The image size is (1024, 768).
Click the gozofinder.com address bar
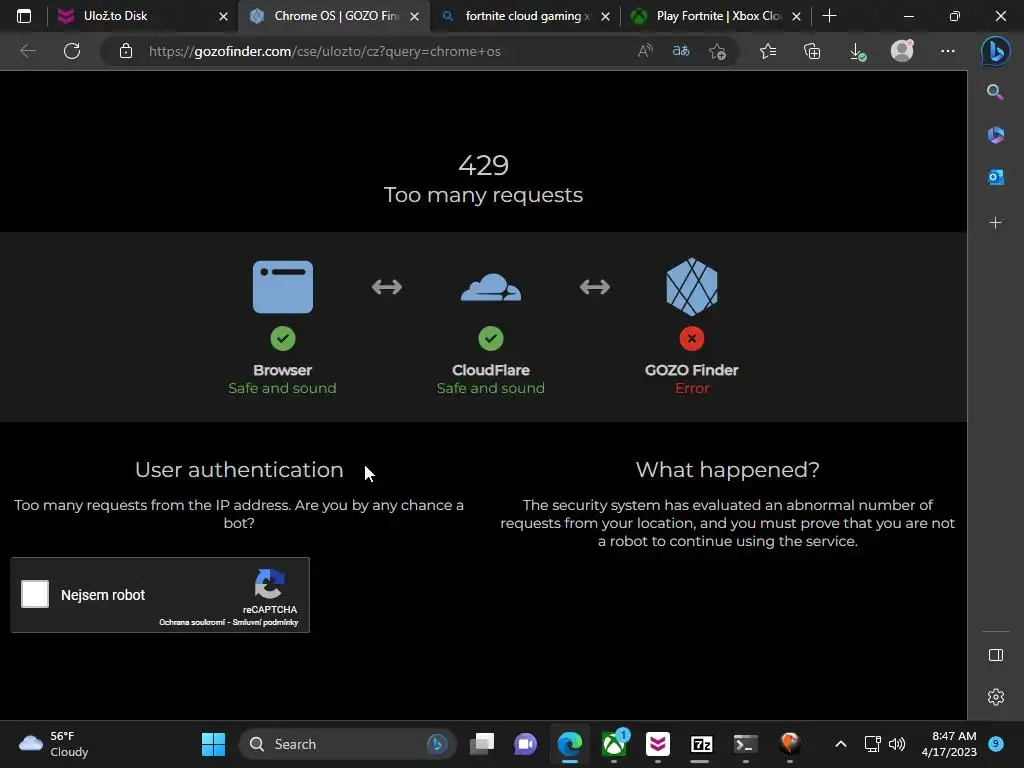tap(325, 51)
